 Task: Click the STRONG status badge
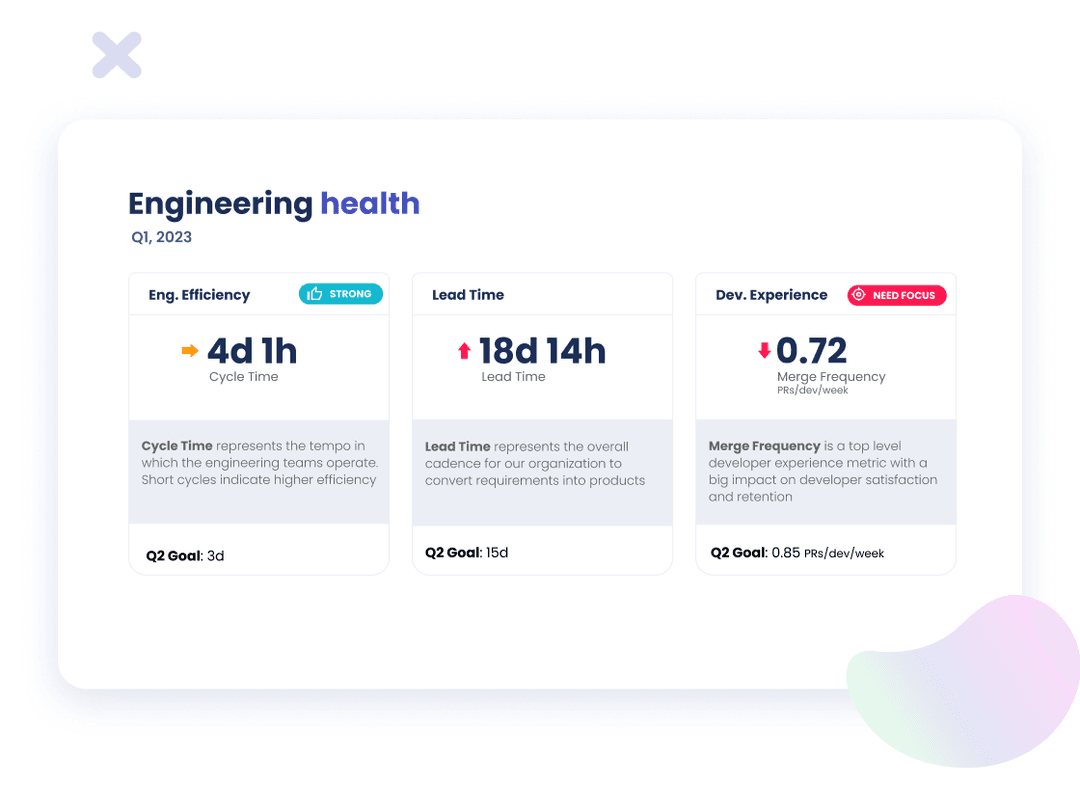pyautogui.click(x=340, y=294)
